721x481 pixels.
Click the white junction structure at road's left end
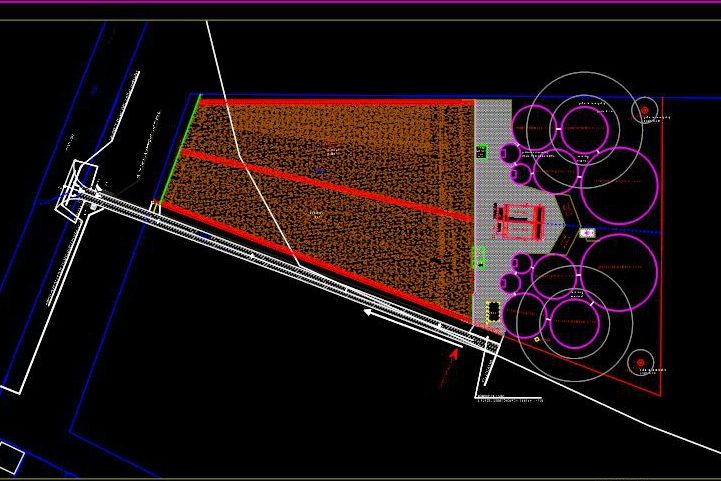tap(78, 188)
